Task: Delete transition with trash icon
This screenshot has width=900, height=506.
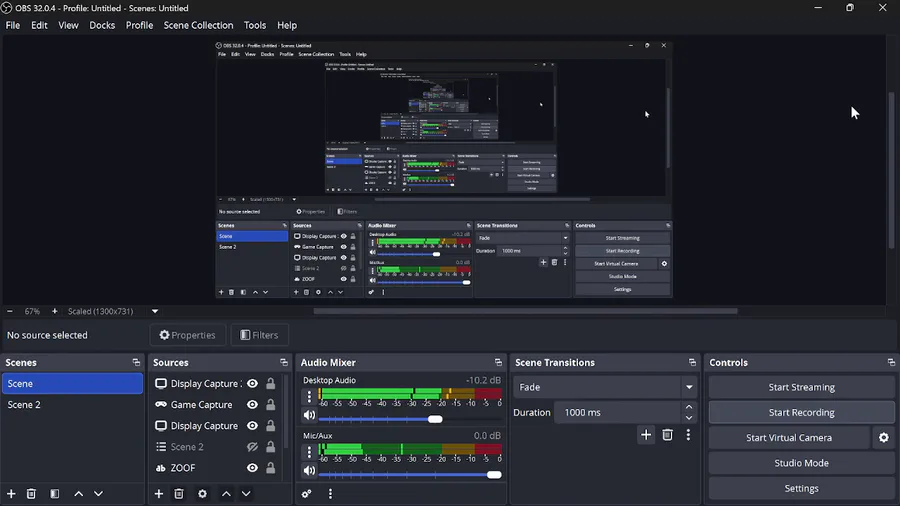Action: (x=667, y=435)
